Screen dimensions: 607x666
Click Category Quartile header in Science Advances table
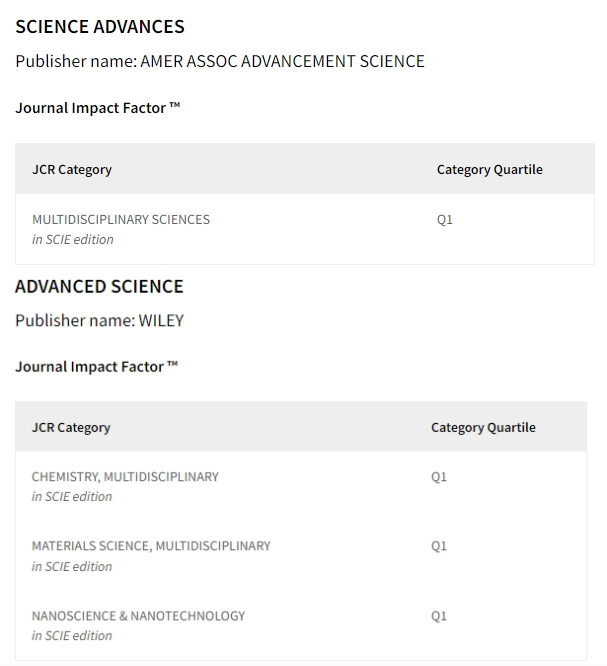coord(489,169)
